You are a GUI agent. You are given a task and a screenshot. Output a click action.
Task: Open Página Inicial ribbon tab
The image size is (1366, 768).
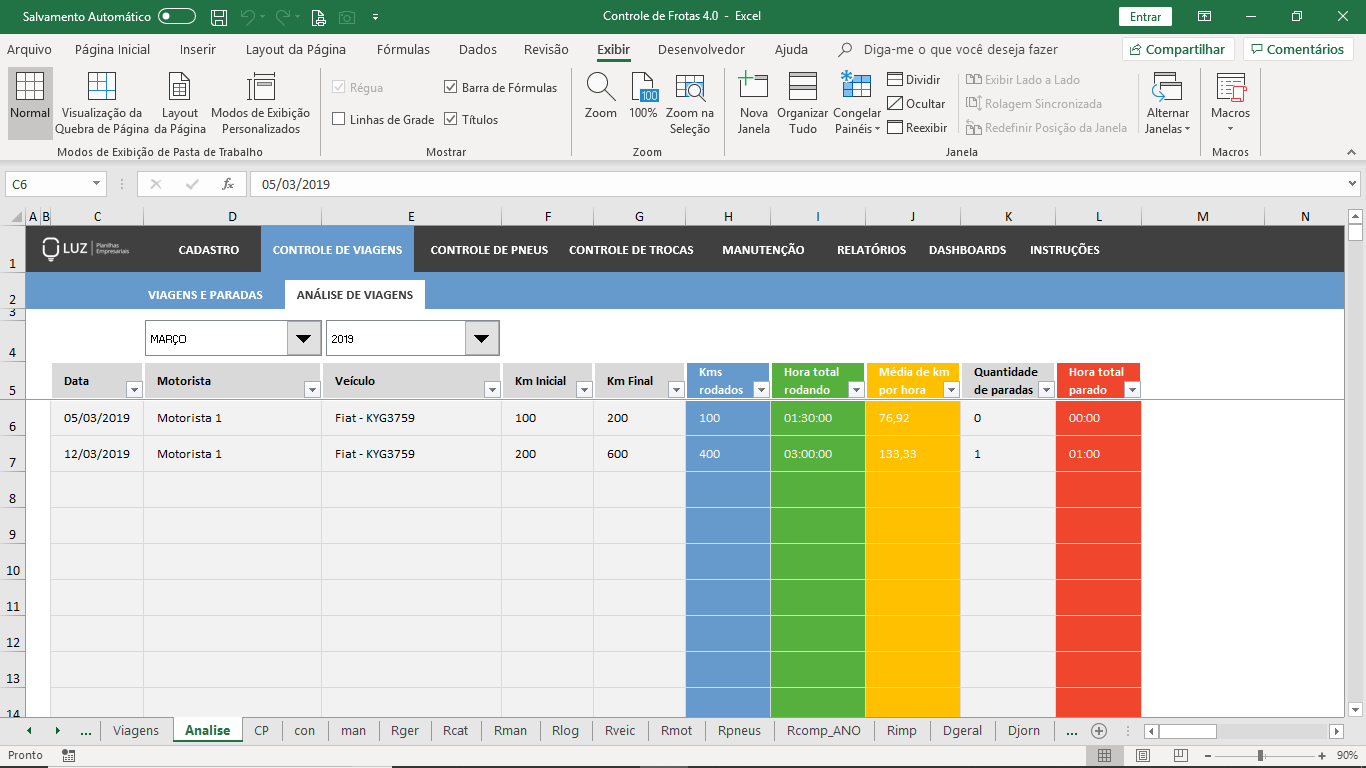(112, 49)
